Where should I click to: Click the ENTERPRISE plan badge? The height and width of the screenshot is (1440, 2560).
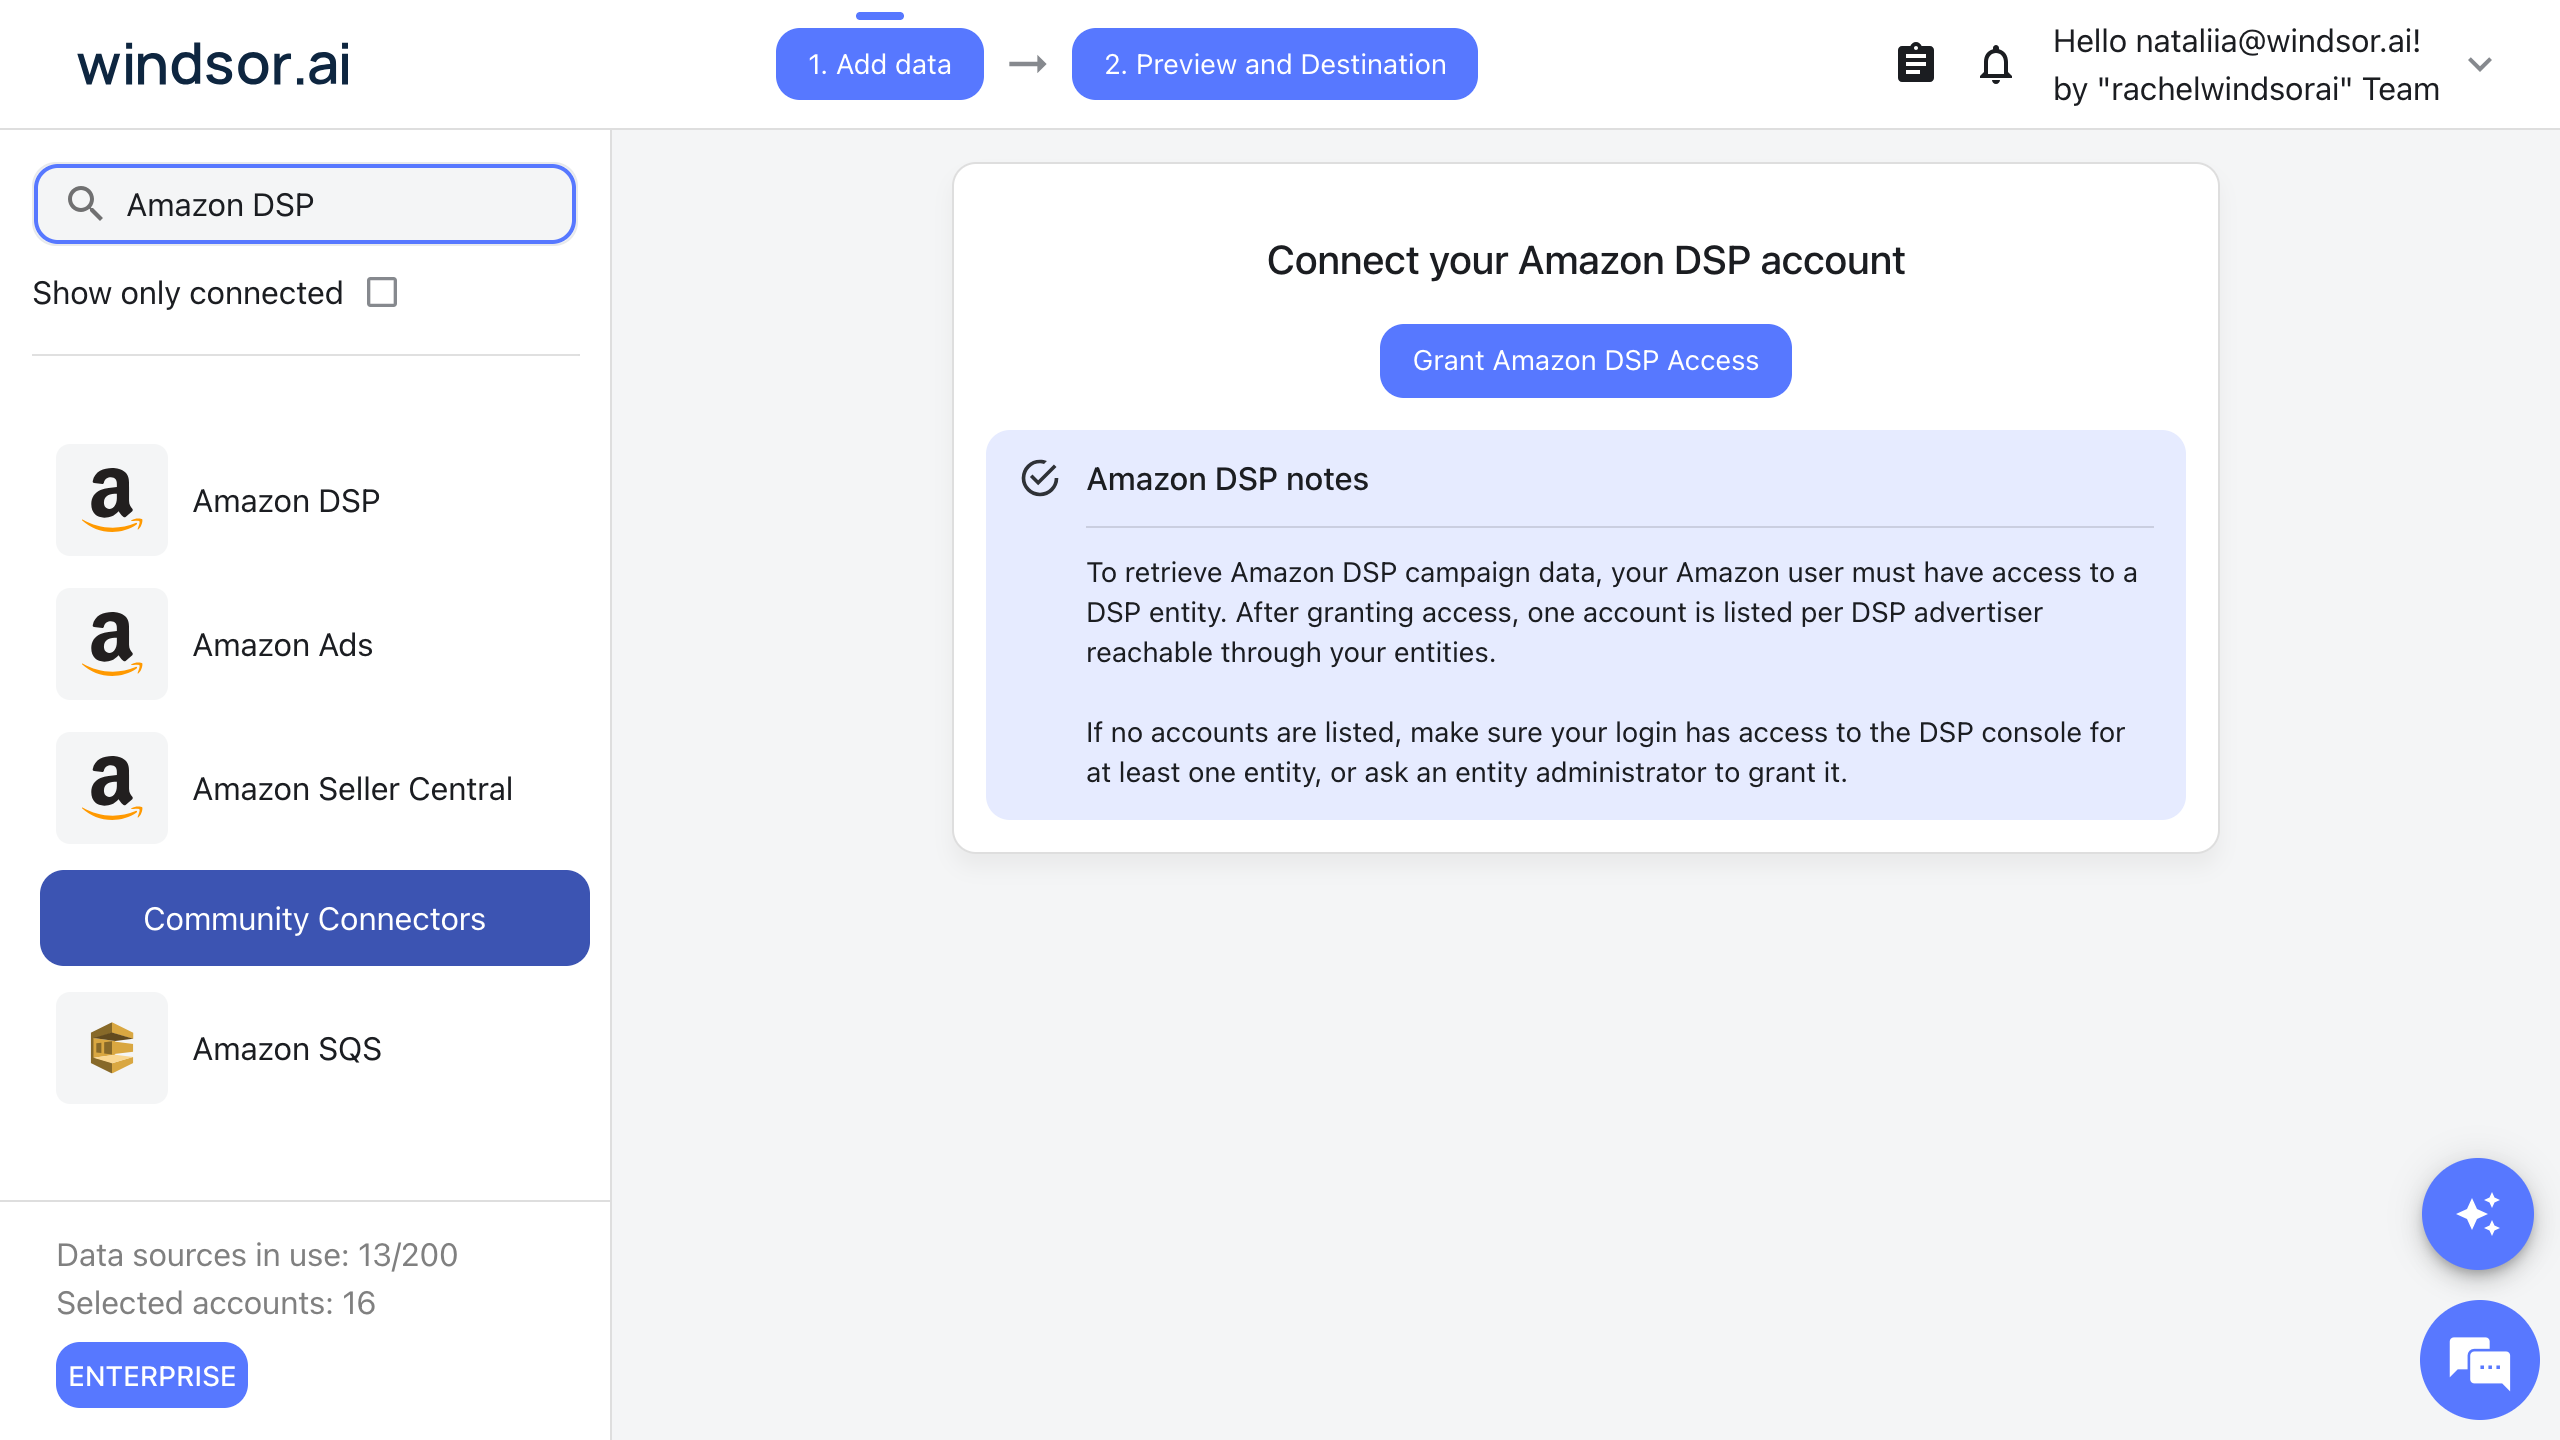click(x=152, y=1376)
